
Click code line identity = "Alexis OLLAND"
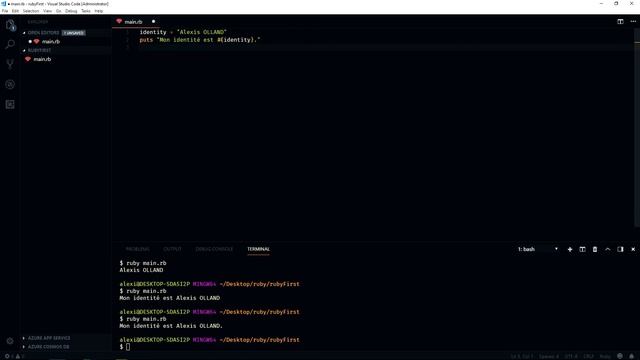pos(183,32)
